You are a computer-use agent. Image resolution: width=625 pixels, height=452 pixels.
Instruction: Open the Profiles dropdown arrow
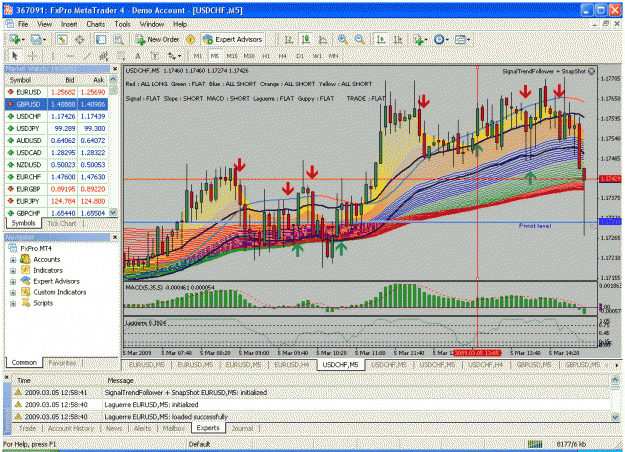click(44, 39)
